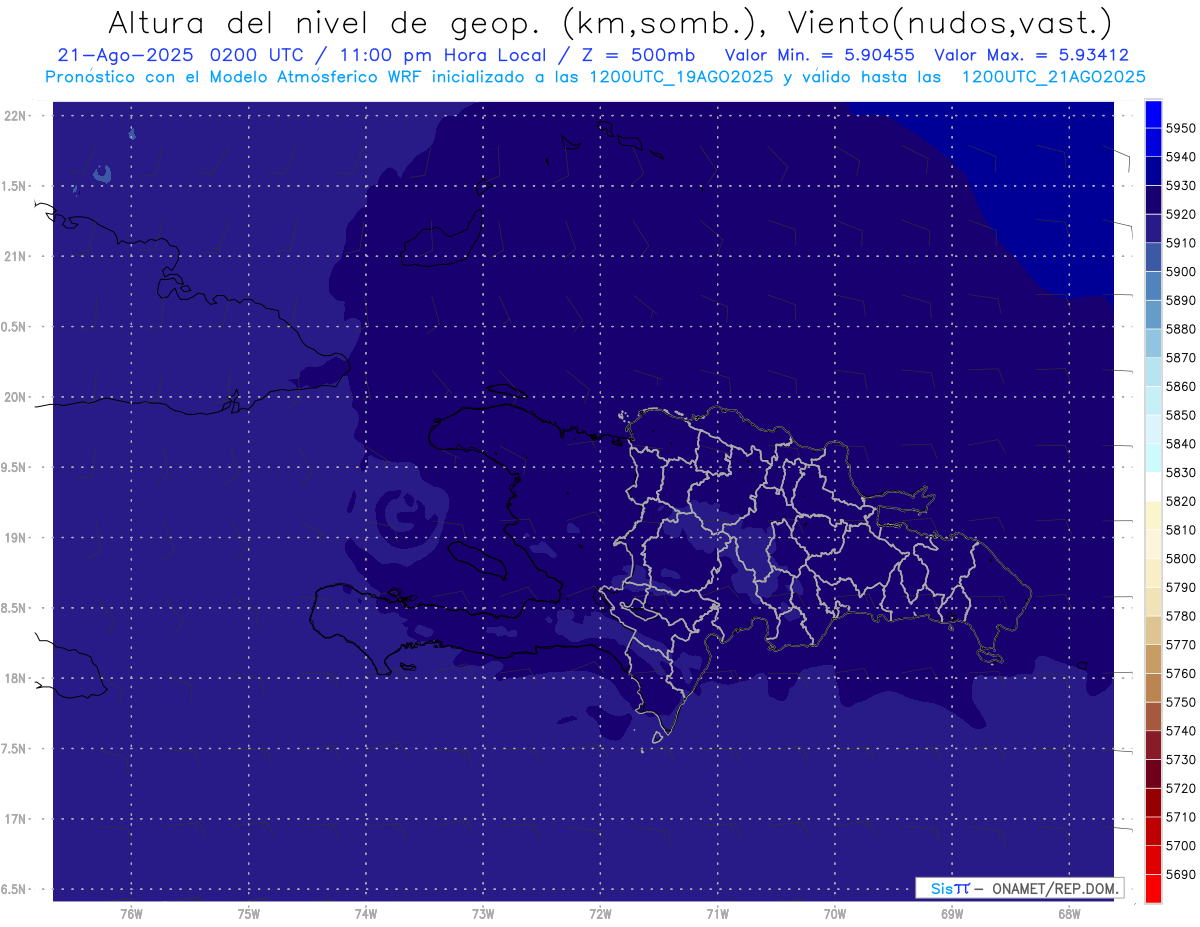
Task: Click the 69W longitude label
Action: (952, 913)
